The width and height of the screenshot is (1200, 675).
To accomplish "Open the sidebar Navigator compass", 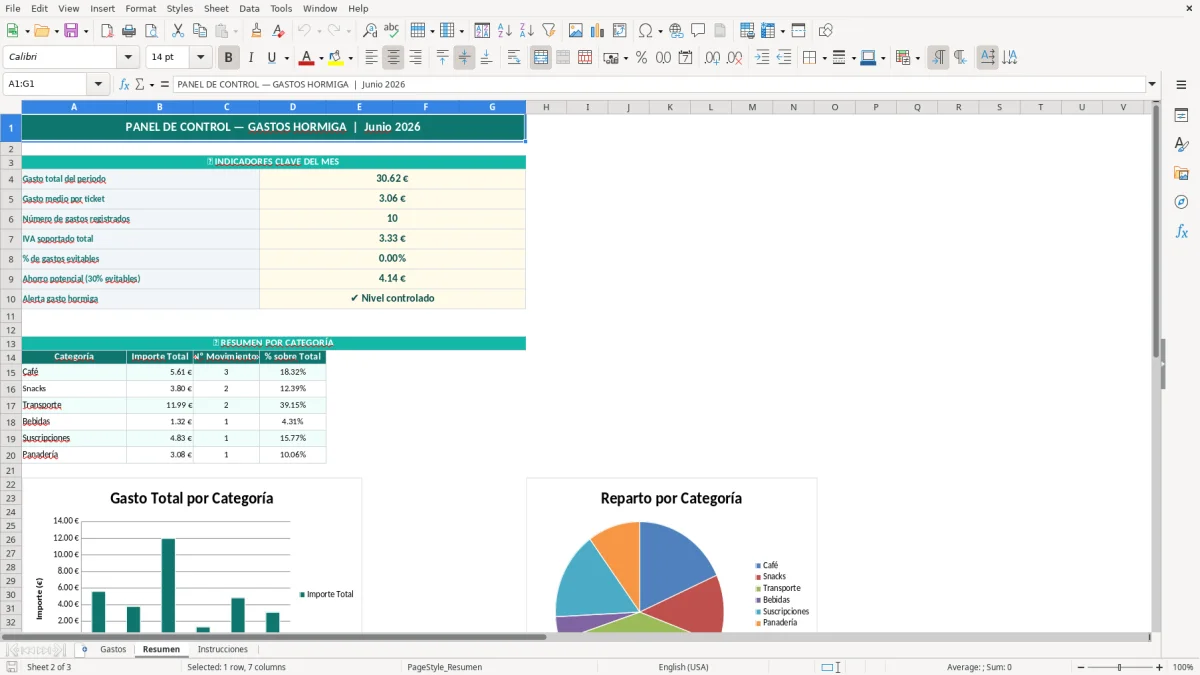I will (x=1181, y=202).
